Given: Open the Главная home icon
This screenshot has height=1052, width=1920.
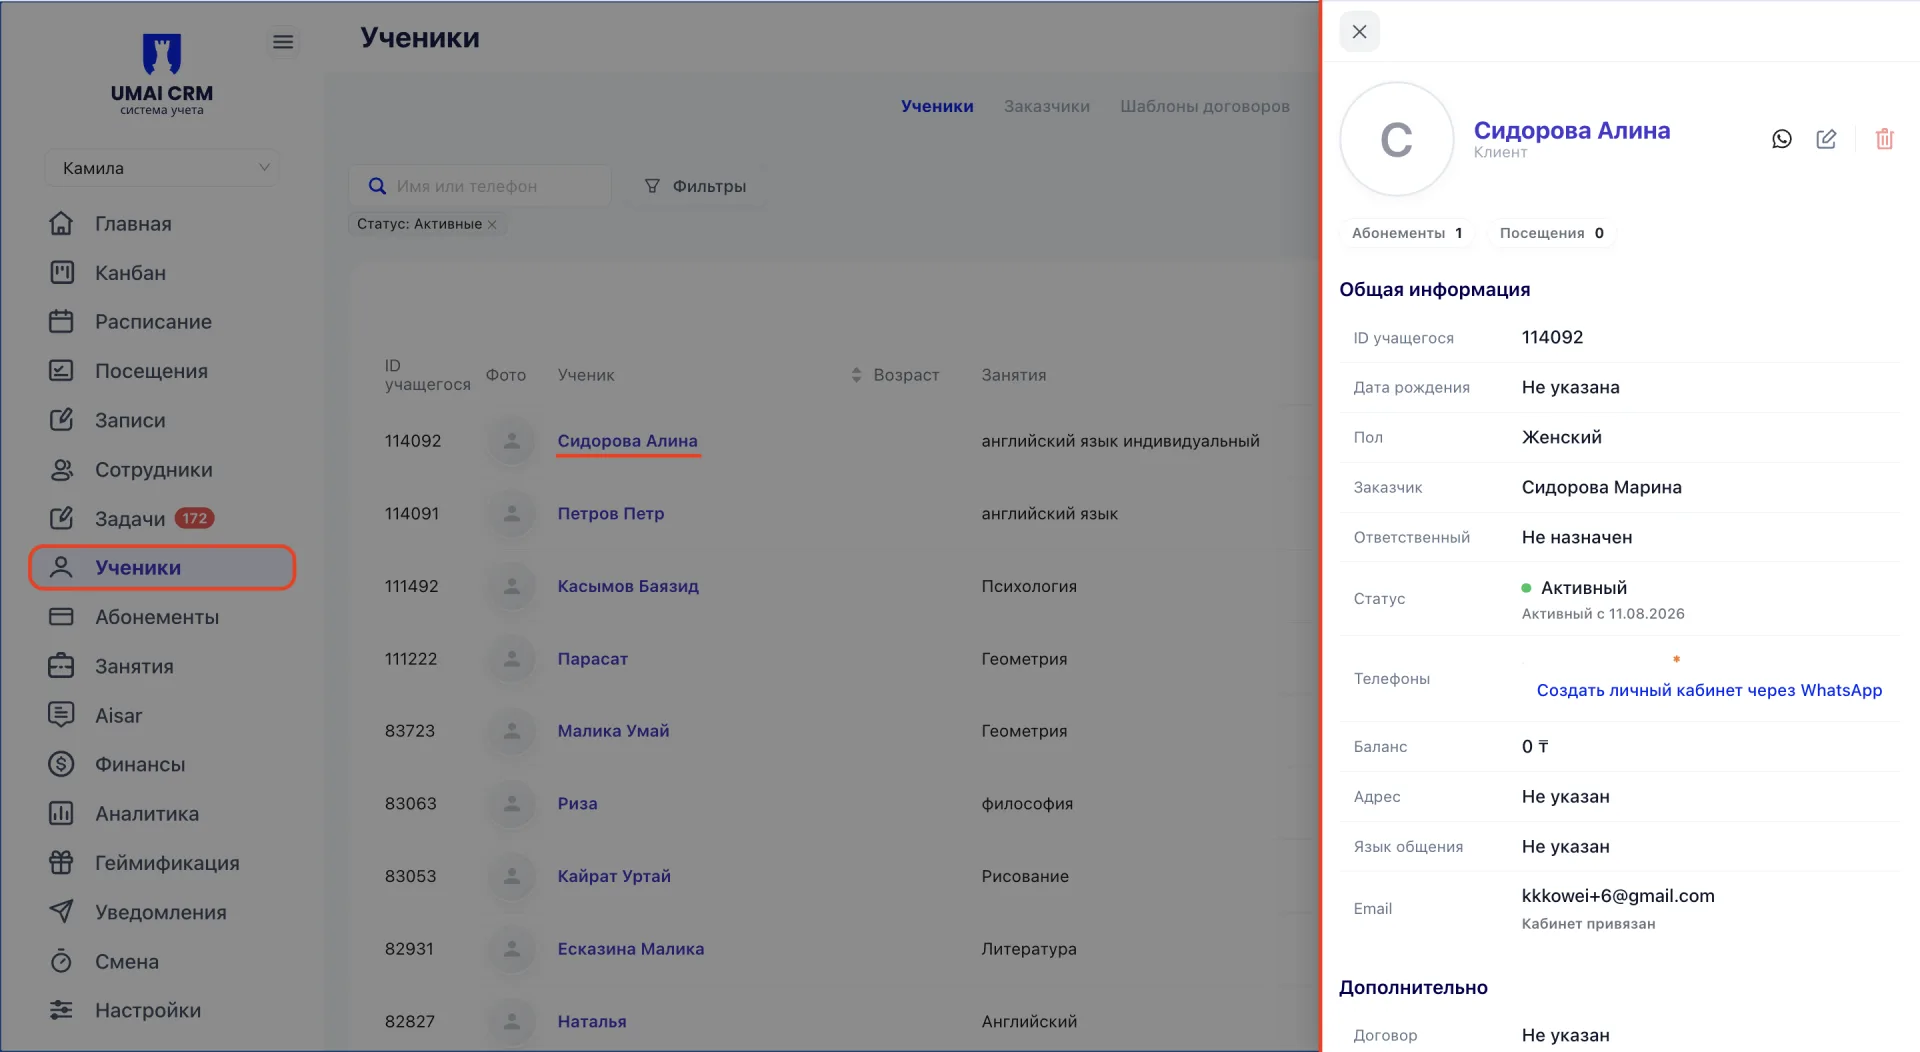Looking at the screenshot, I should click(x=61, y=223).
